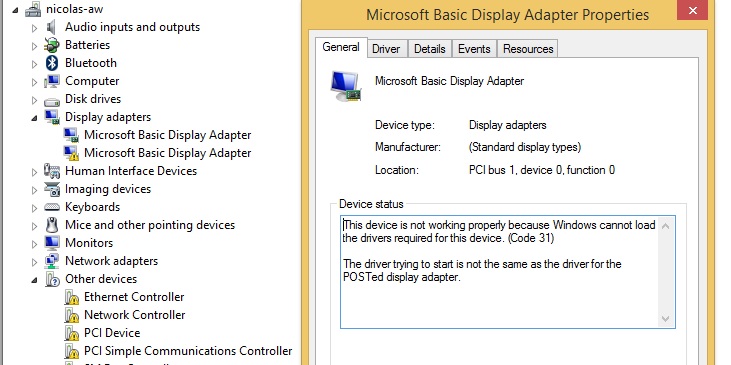Screen dimensions: 731x365
Task: Click the PCI Device warning icon
Action: pos(71,333)
